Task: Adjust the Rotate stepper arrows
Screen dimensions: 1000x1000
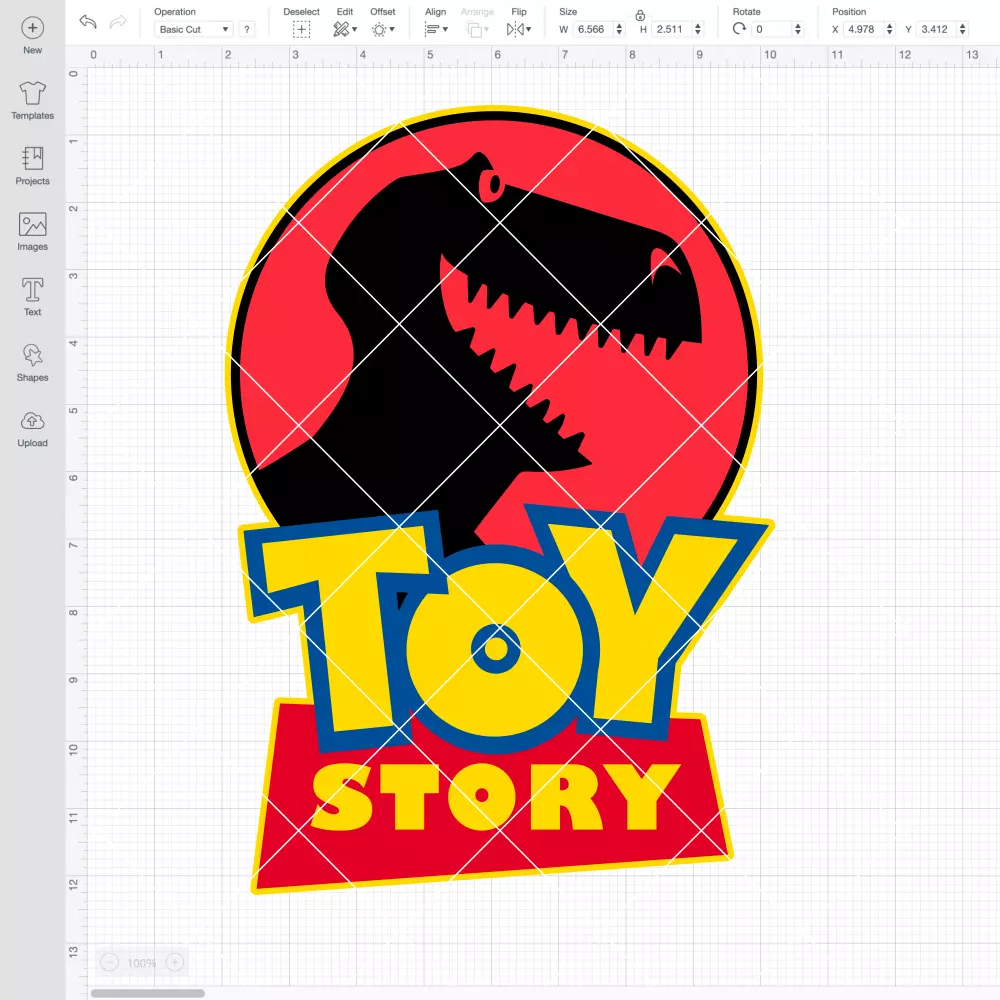Action: click(797, 29)
